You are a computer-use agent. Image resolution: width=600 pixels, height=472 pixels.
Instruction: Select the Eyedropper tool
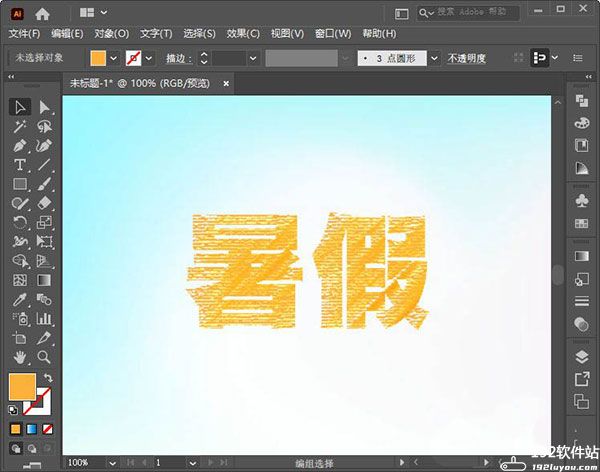coord(20,299)
